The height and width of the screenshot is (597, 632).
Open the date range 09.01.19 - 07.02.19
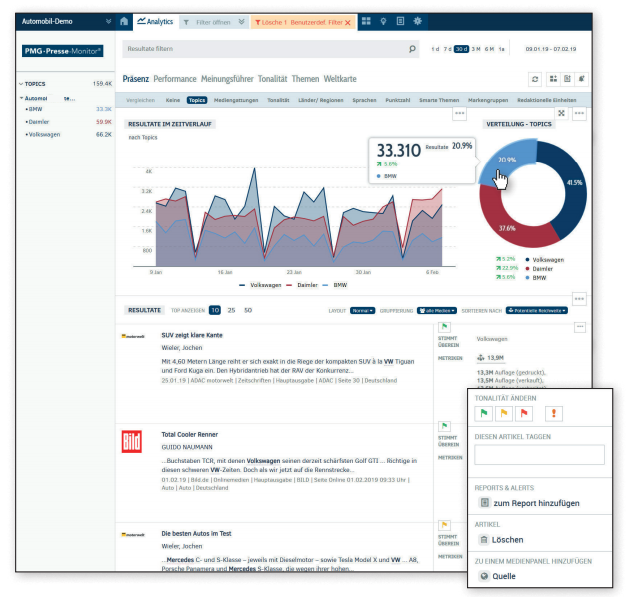(551, 49)
